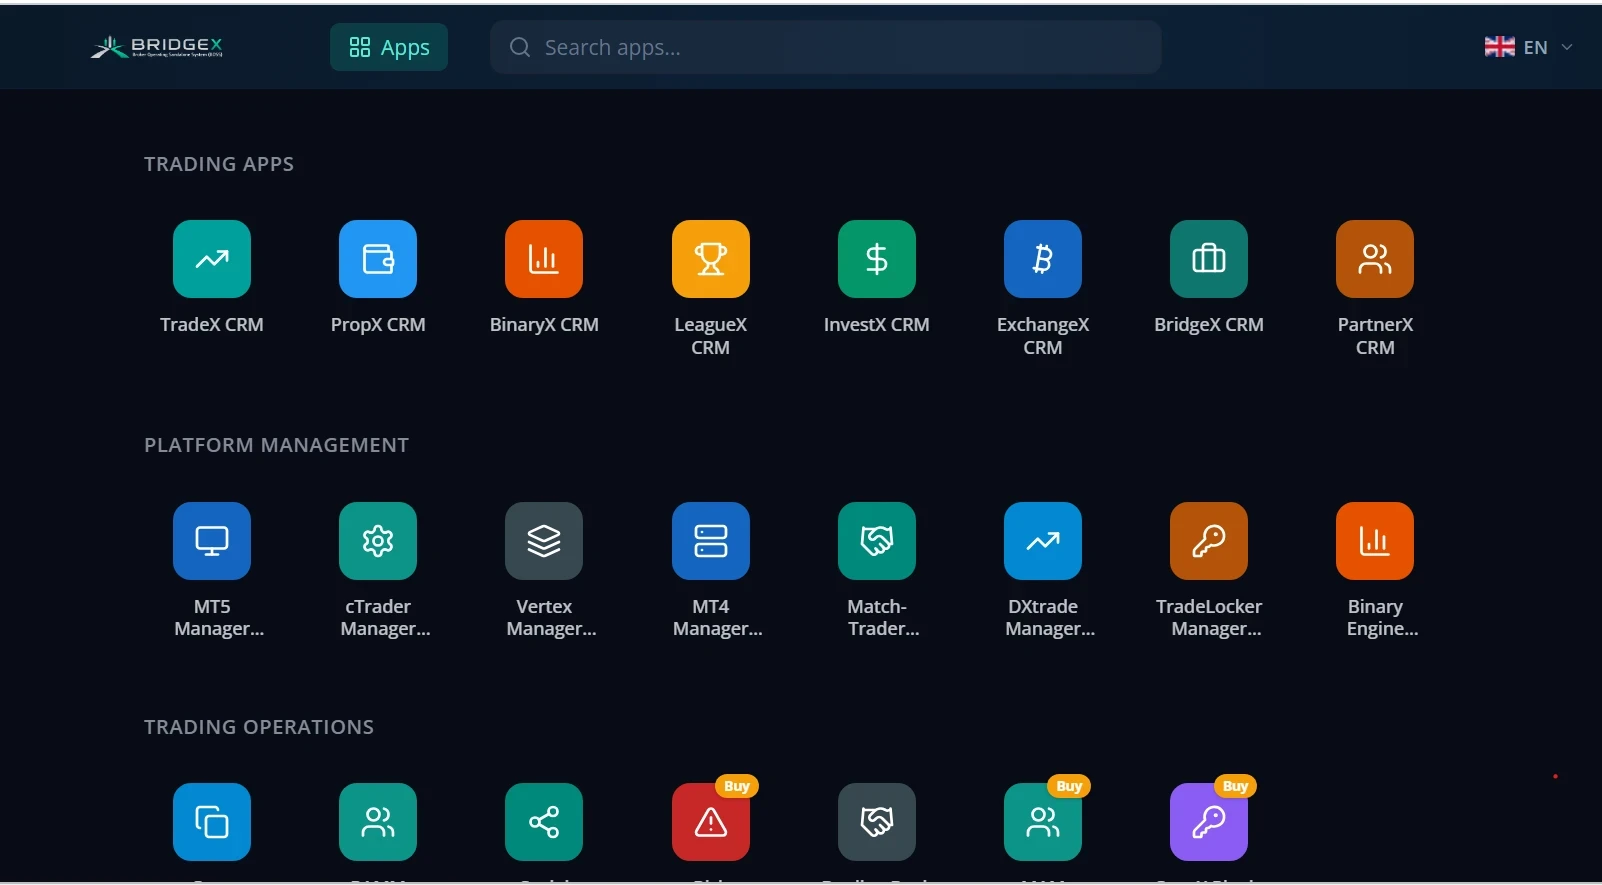Screen dimensions: 1602x885
Task: Launch the Match-Trader handshake app
Action: tap(877, 541)
